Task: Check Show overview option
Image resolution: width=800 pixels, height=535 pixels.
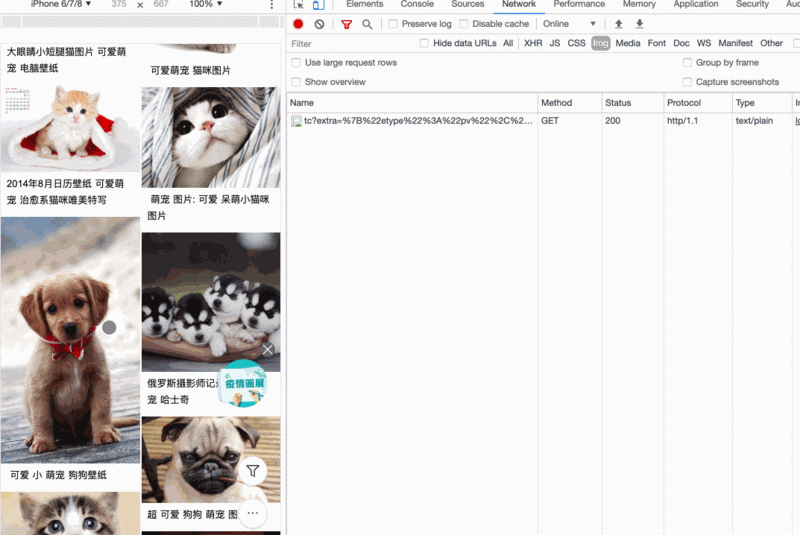Action: 296,82
